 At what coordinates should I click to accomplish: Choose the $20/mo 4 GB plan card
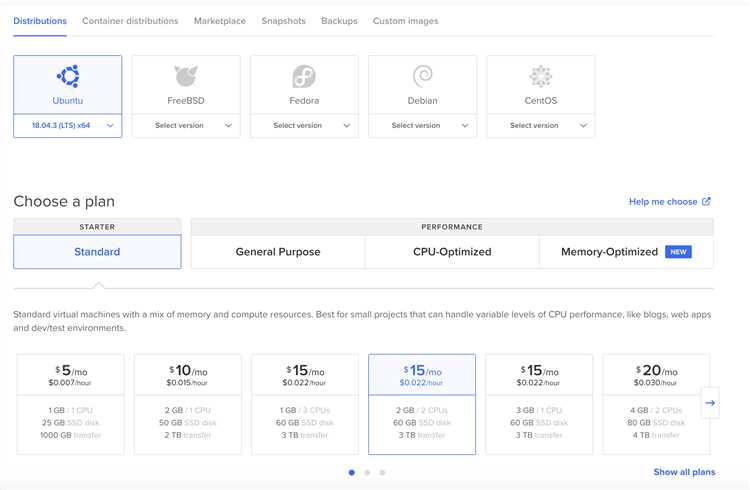pos(656,404)
